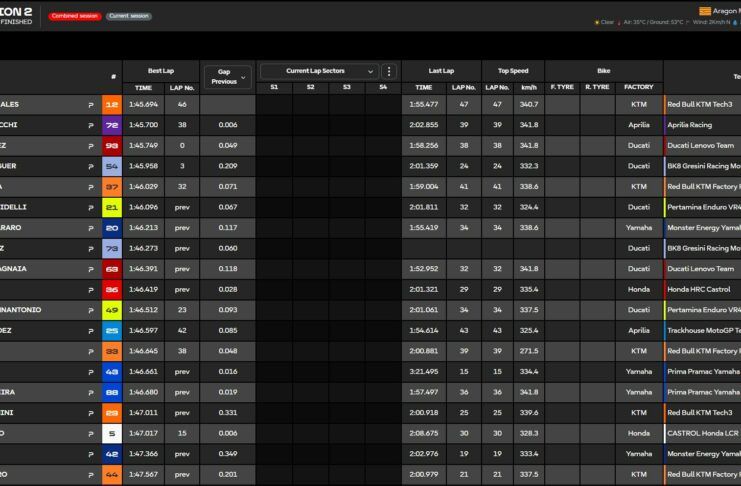
Task: Select rider number 21 yellow badge
Action: (111, 207)
